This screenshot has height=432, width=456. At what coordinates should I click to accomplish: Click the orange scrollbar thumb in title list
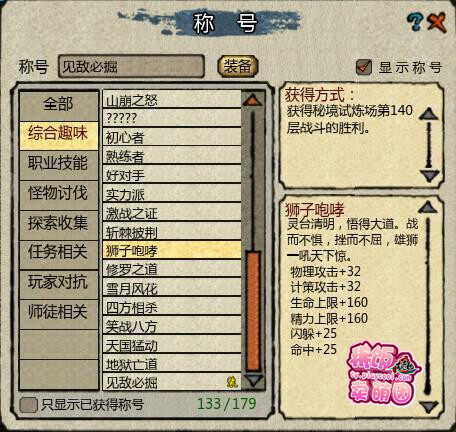[253, 311]
